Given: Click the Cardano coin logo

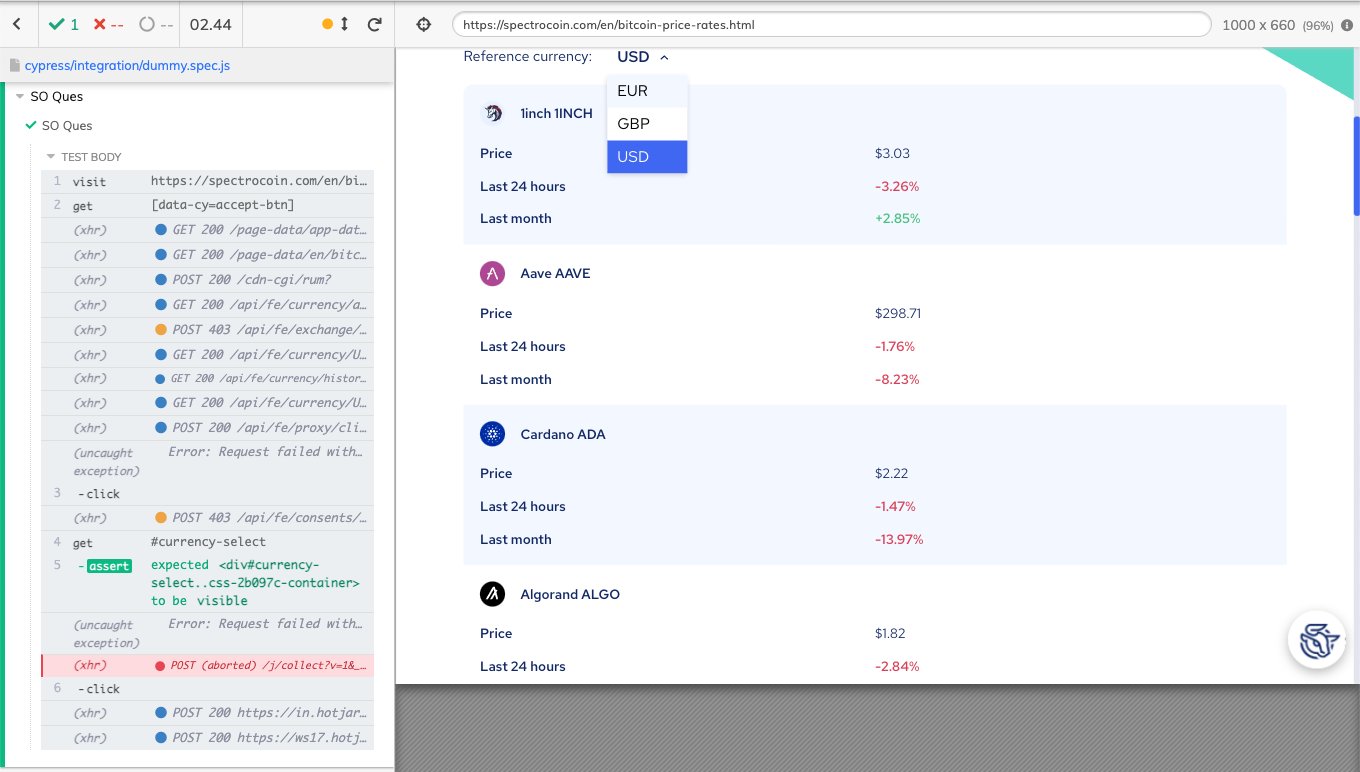Looking at the screenshot, I should click(x=492, y=434).
